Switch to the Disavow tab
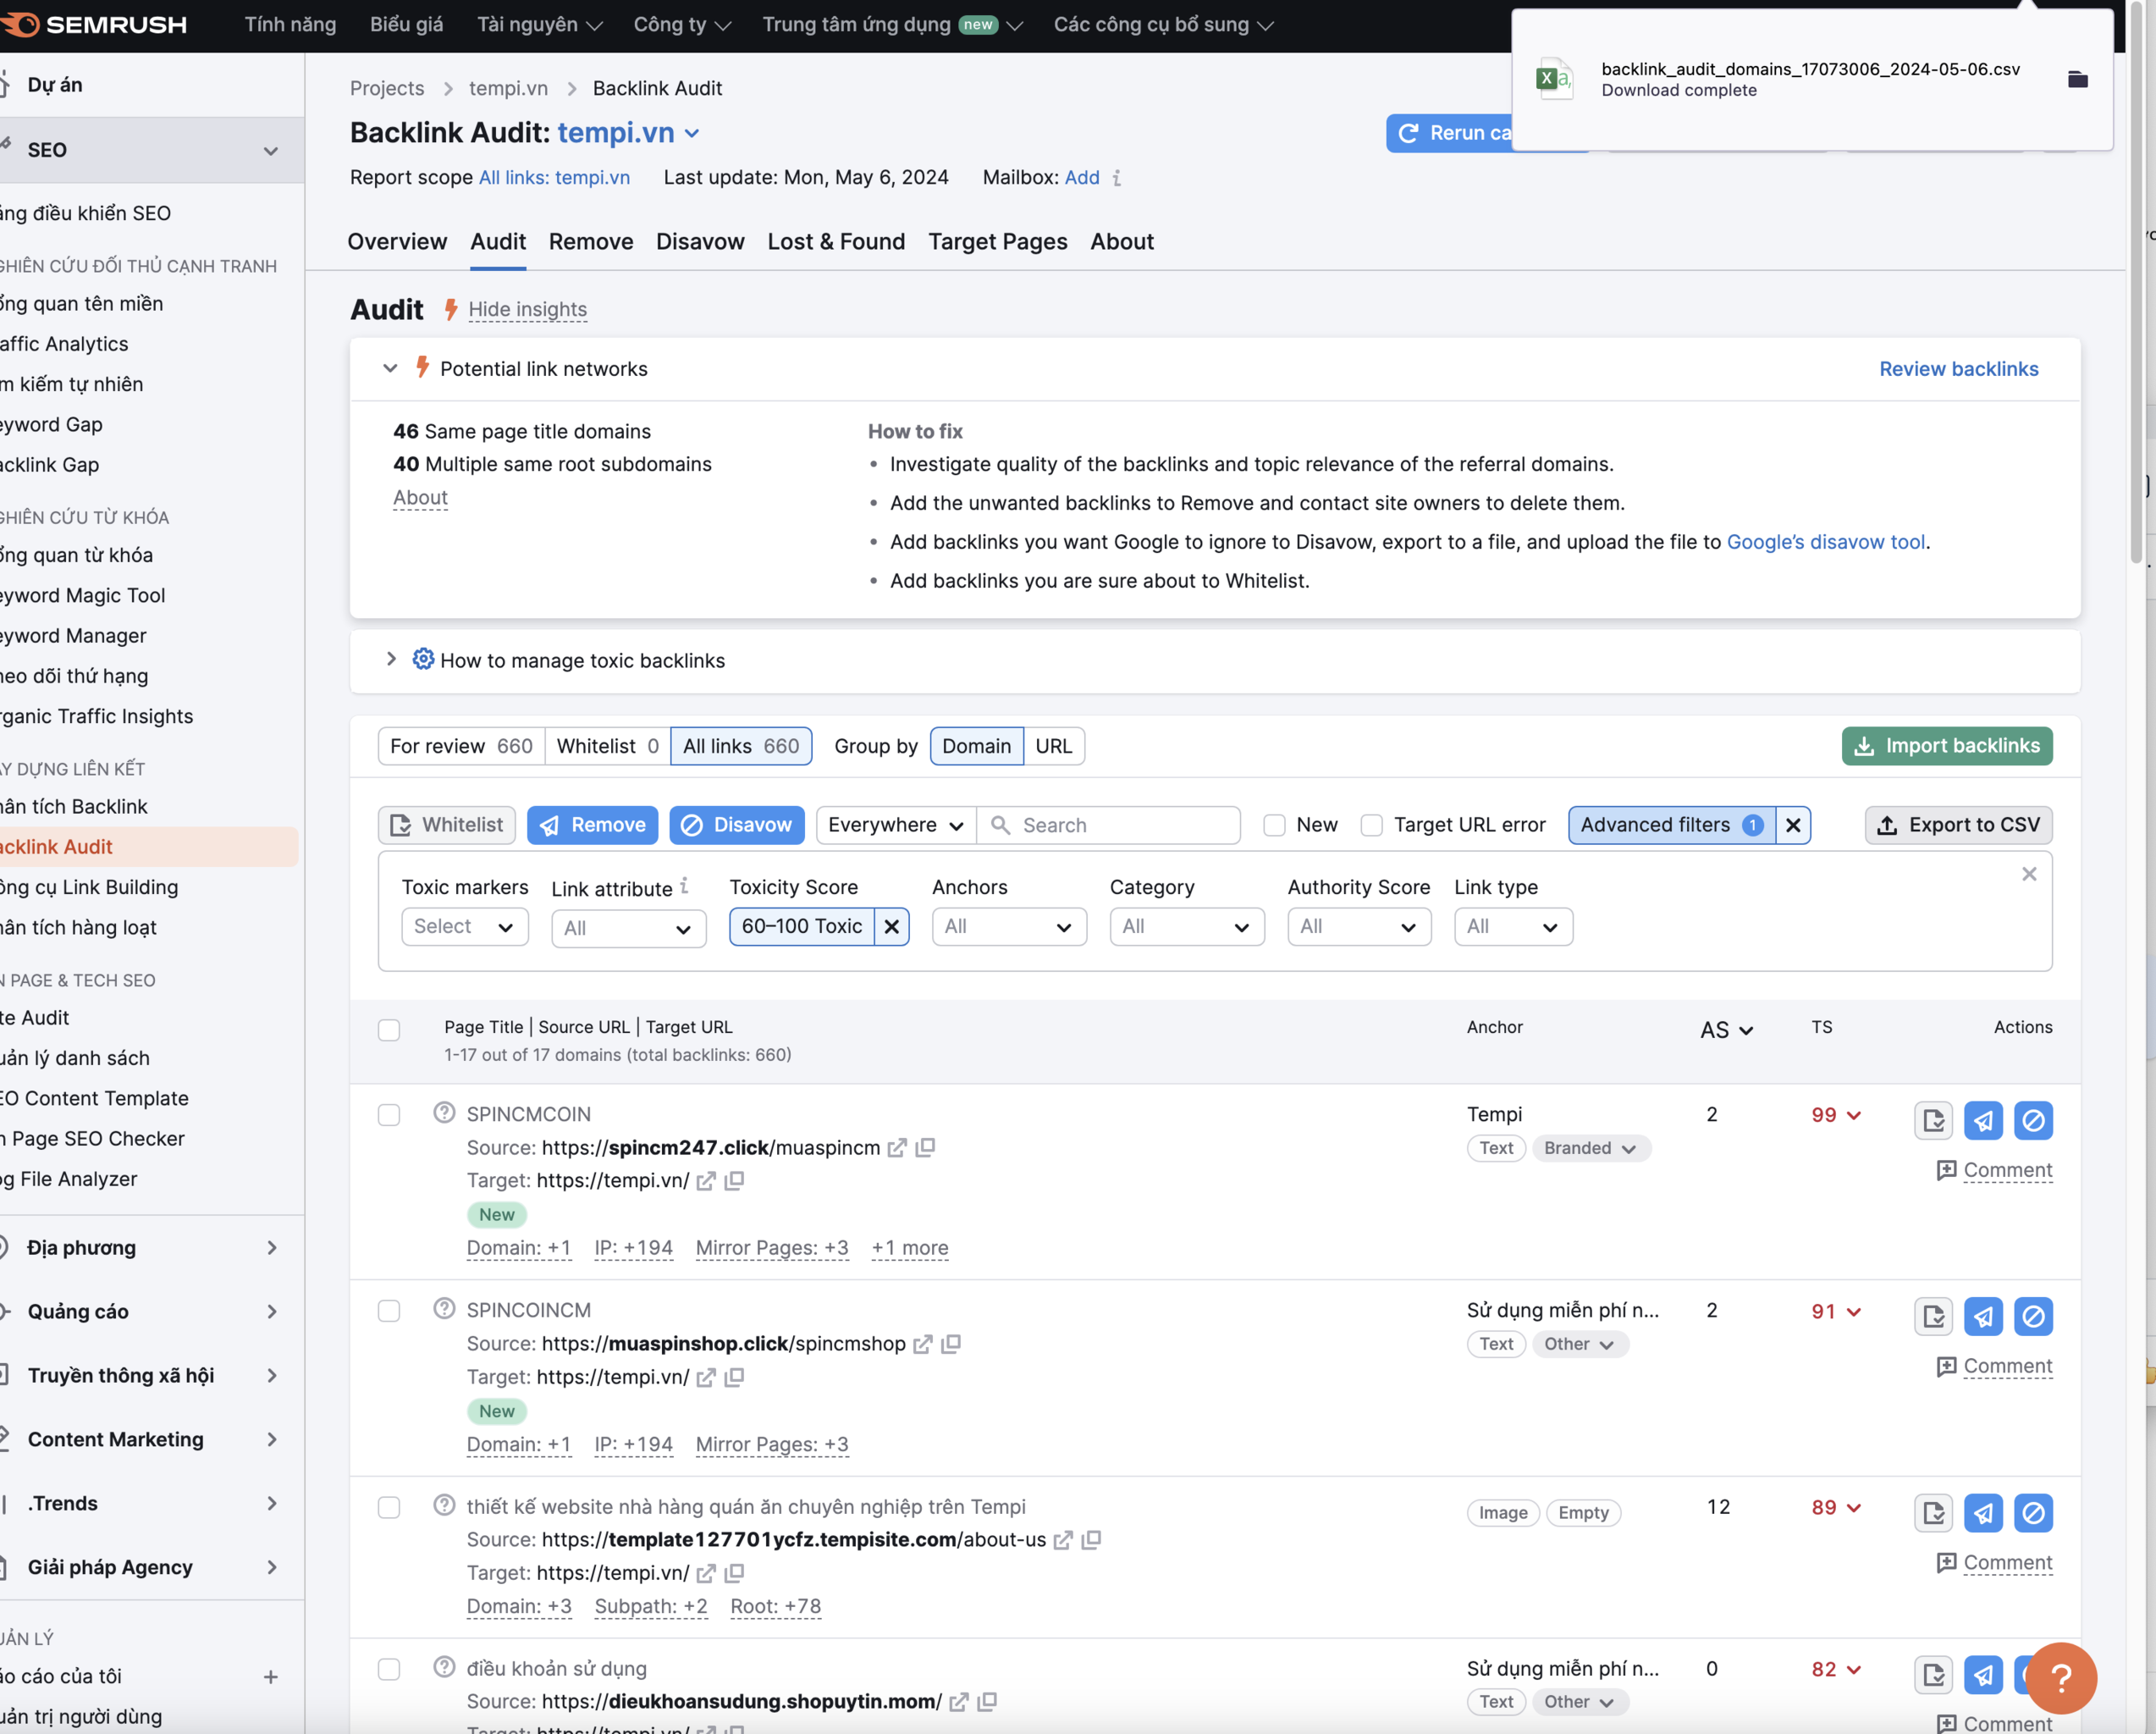The width and height of the screenshot is (2156, 1734). (700, 242)
